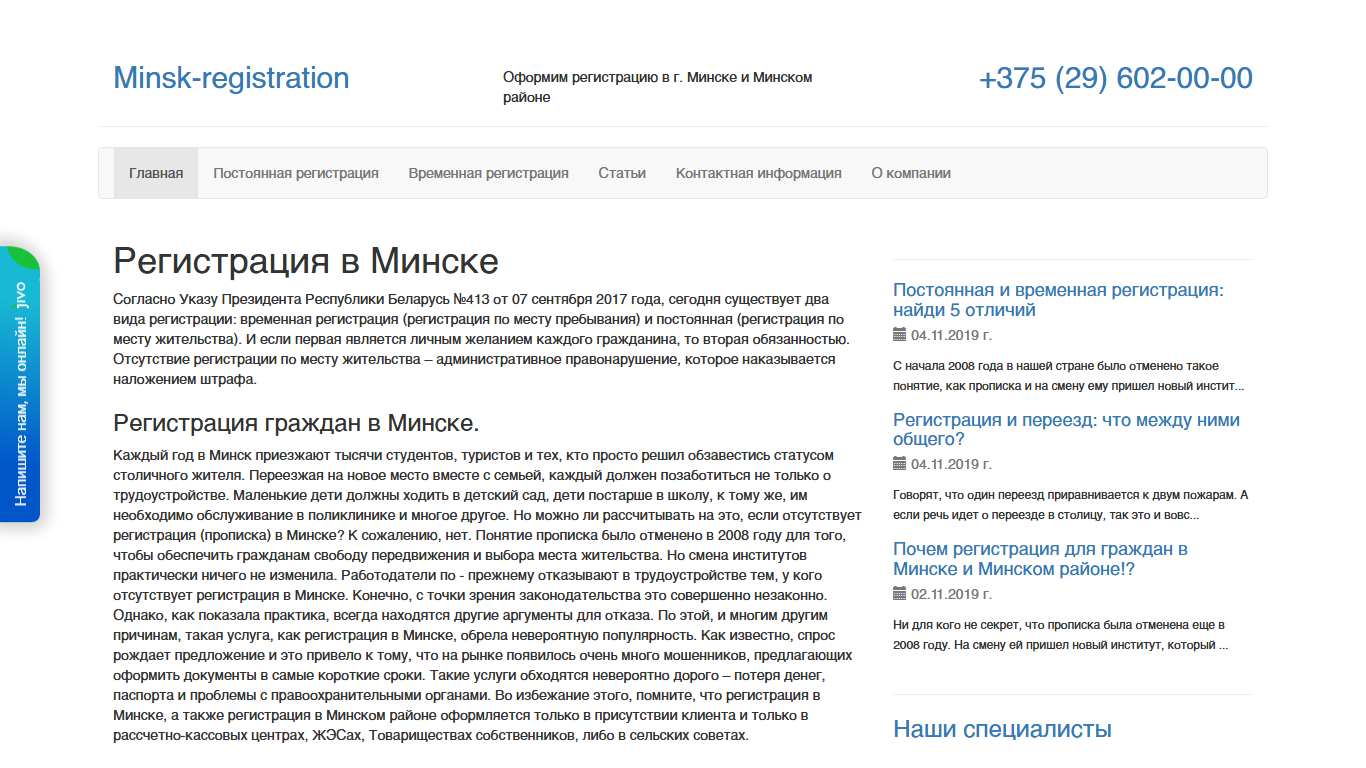The width and height of the screenshot is (1366, 768).
Task: Open the Minsk-registration site logo link
Action: pos(231,78)
